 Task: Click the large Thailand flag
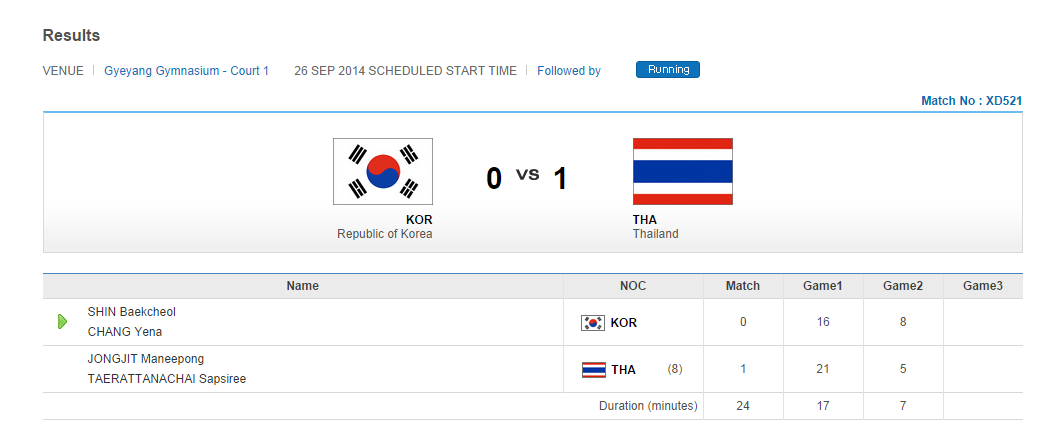click(x=682, y=171)
